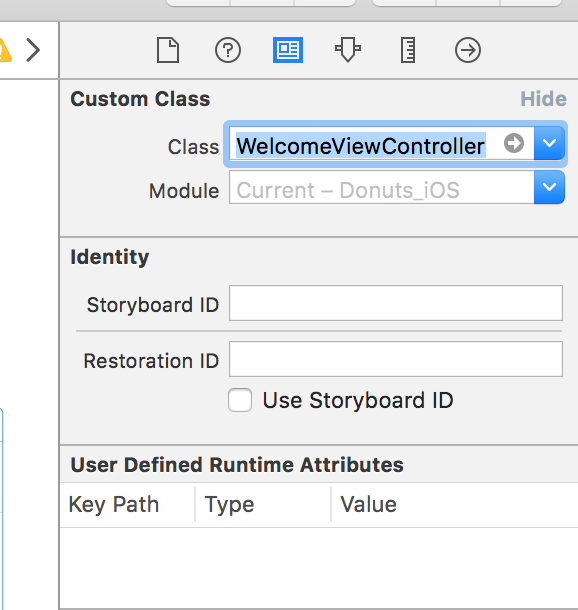Toggle the Use Storyboard ID checkbox
This screenshot has height=610, width=578.
point(240,400)
